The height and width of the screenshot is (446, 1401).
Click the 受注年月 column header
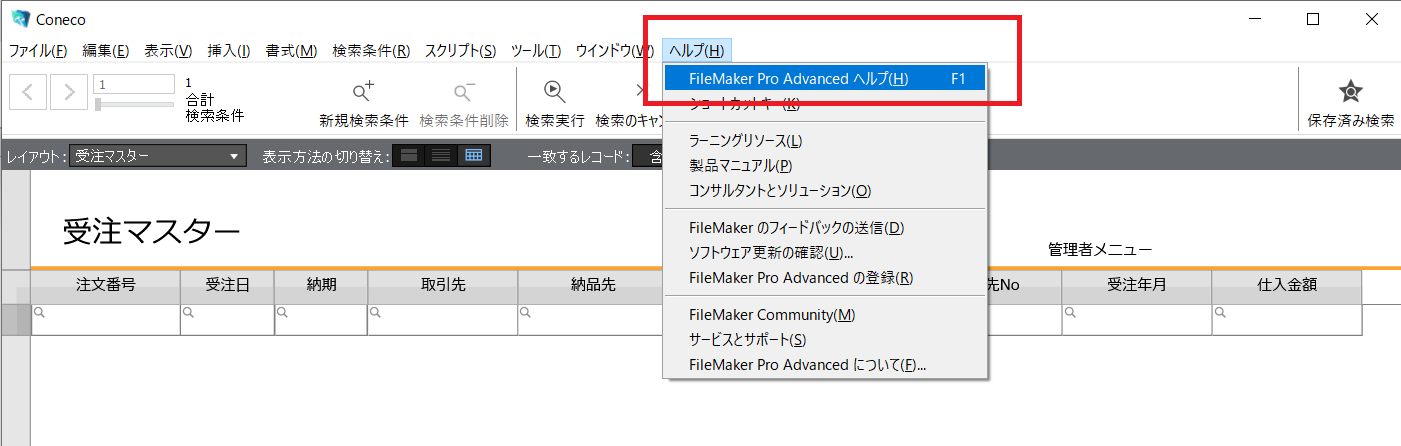point(1137,285)
